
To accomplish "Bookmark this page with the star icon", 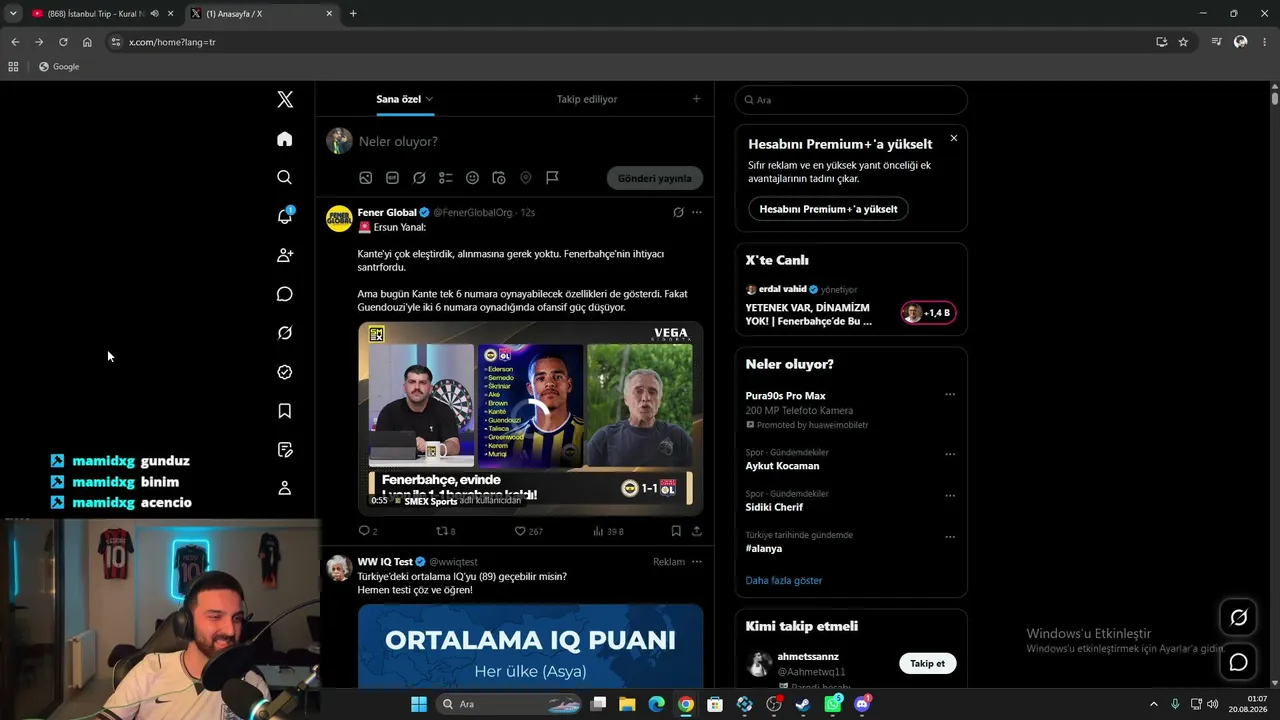I will tap(1183, 42).
